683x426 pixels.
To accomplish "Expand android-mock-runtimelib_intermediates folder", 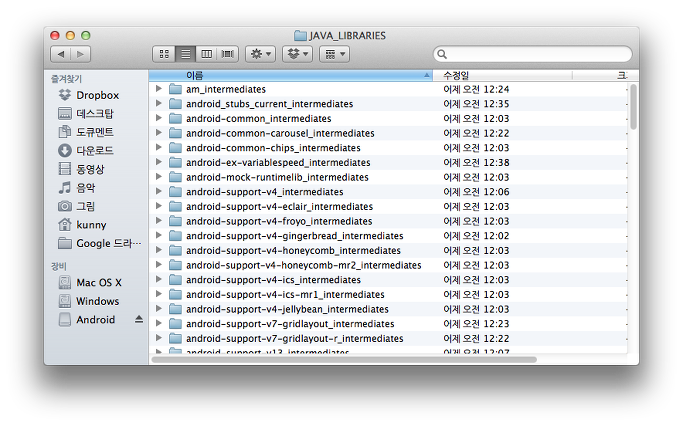I will (x=159, y=177).
